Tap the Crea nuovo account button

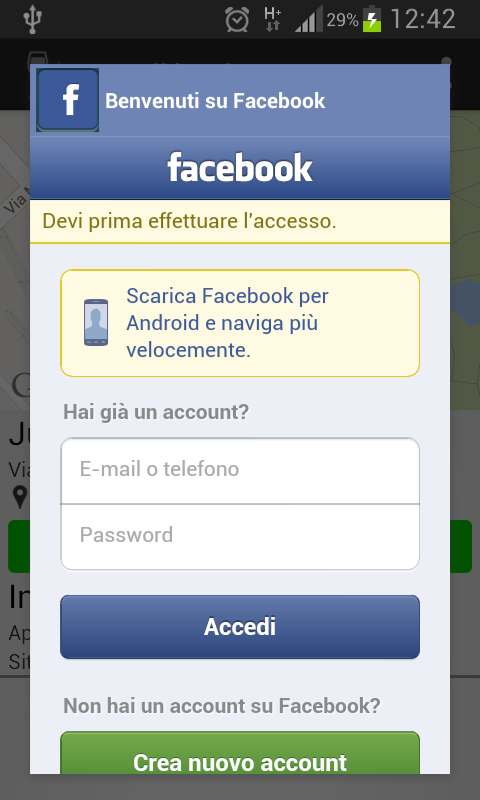(x=240, y=753)
